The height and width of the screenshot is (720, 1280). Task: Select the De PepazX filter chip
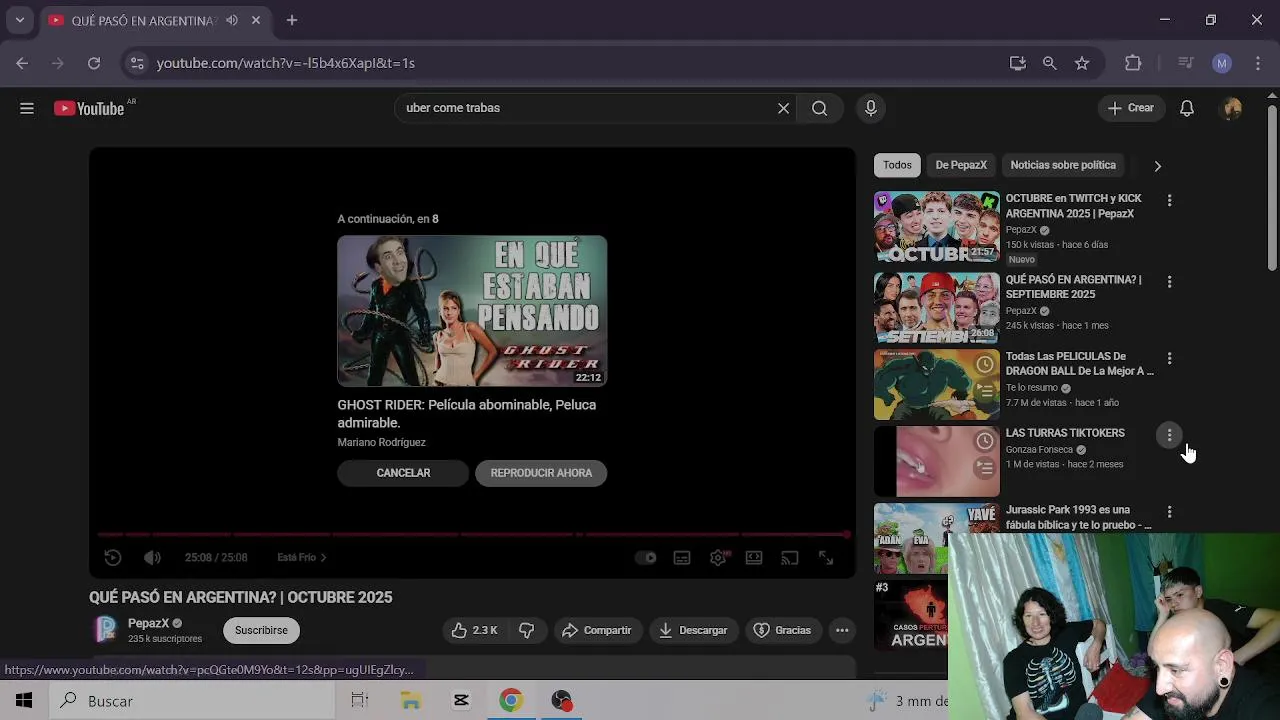[x=961, y=165]
